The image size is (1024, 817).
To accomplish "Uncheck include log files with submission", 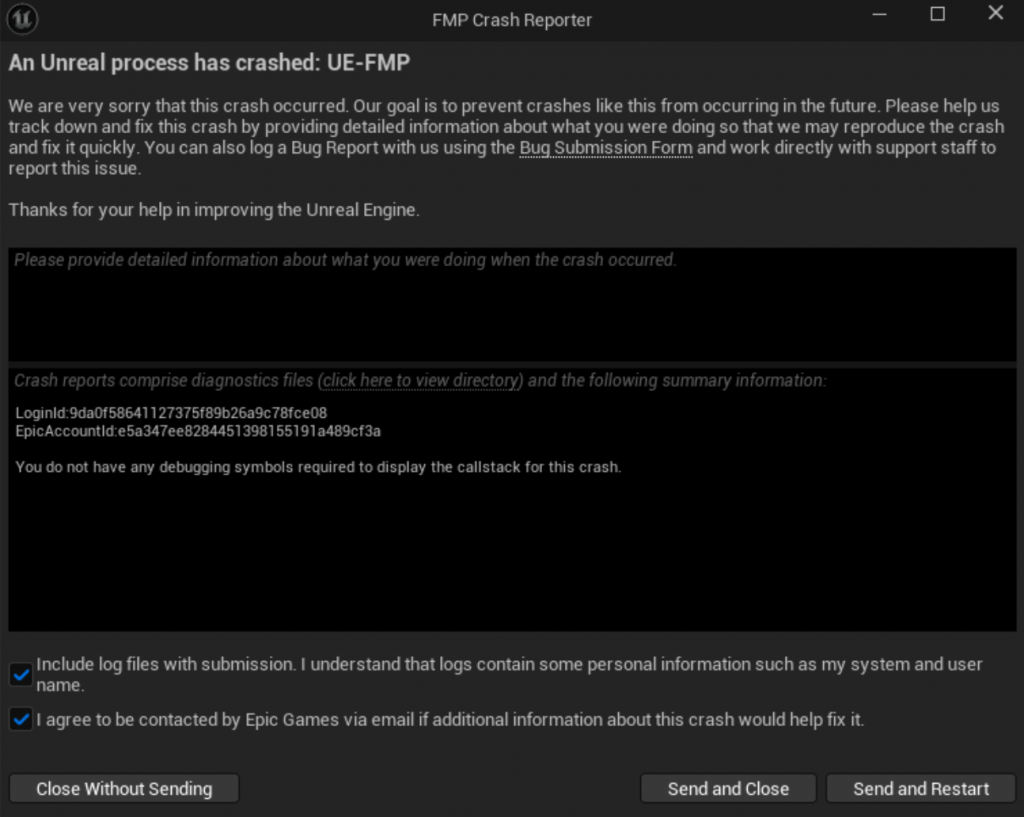I will 21,674.
